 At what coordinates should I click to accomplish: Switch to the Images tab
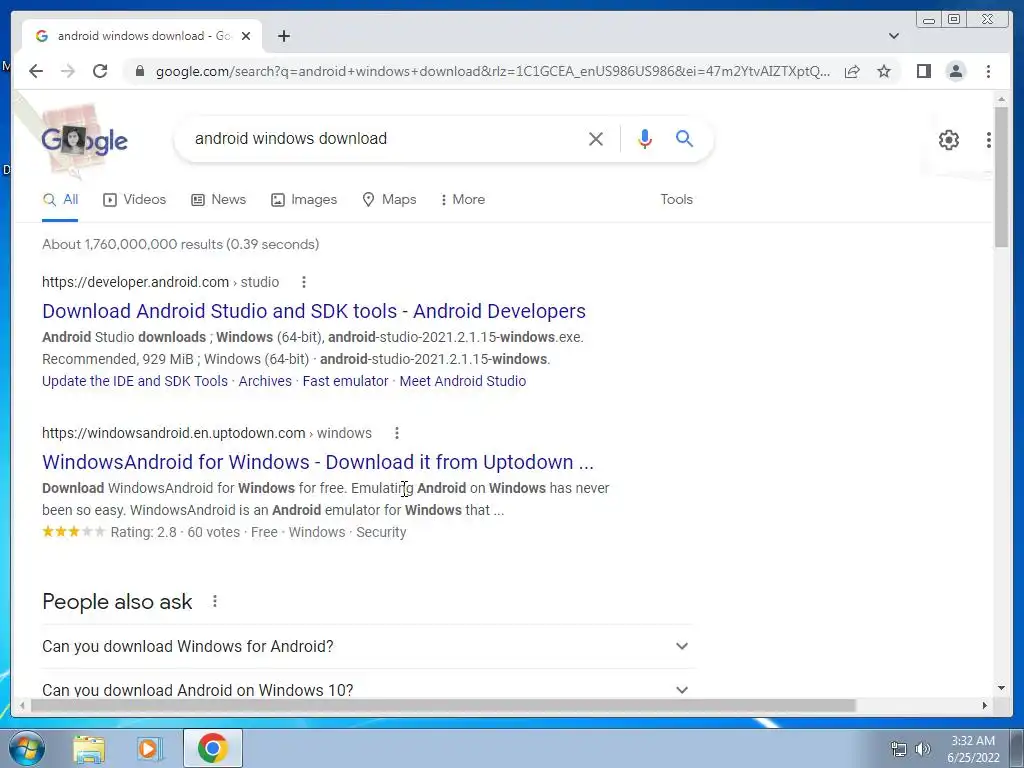pos(304,200)
